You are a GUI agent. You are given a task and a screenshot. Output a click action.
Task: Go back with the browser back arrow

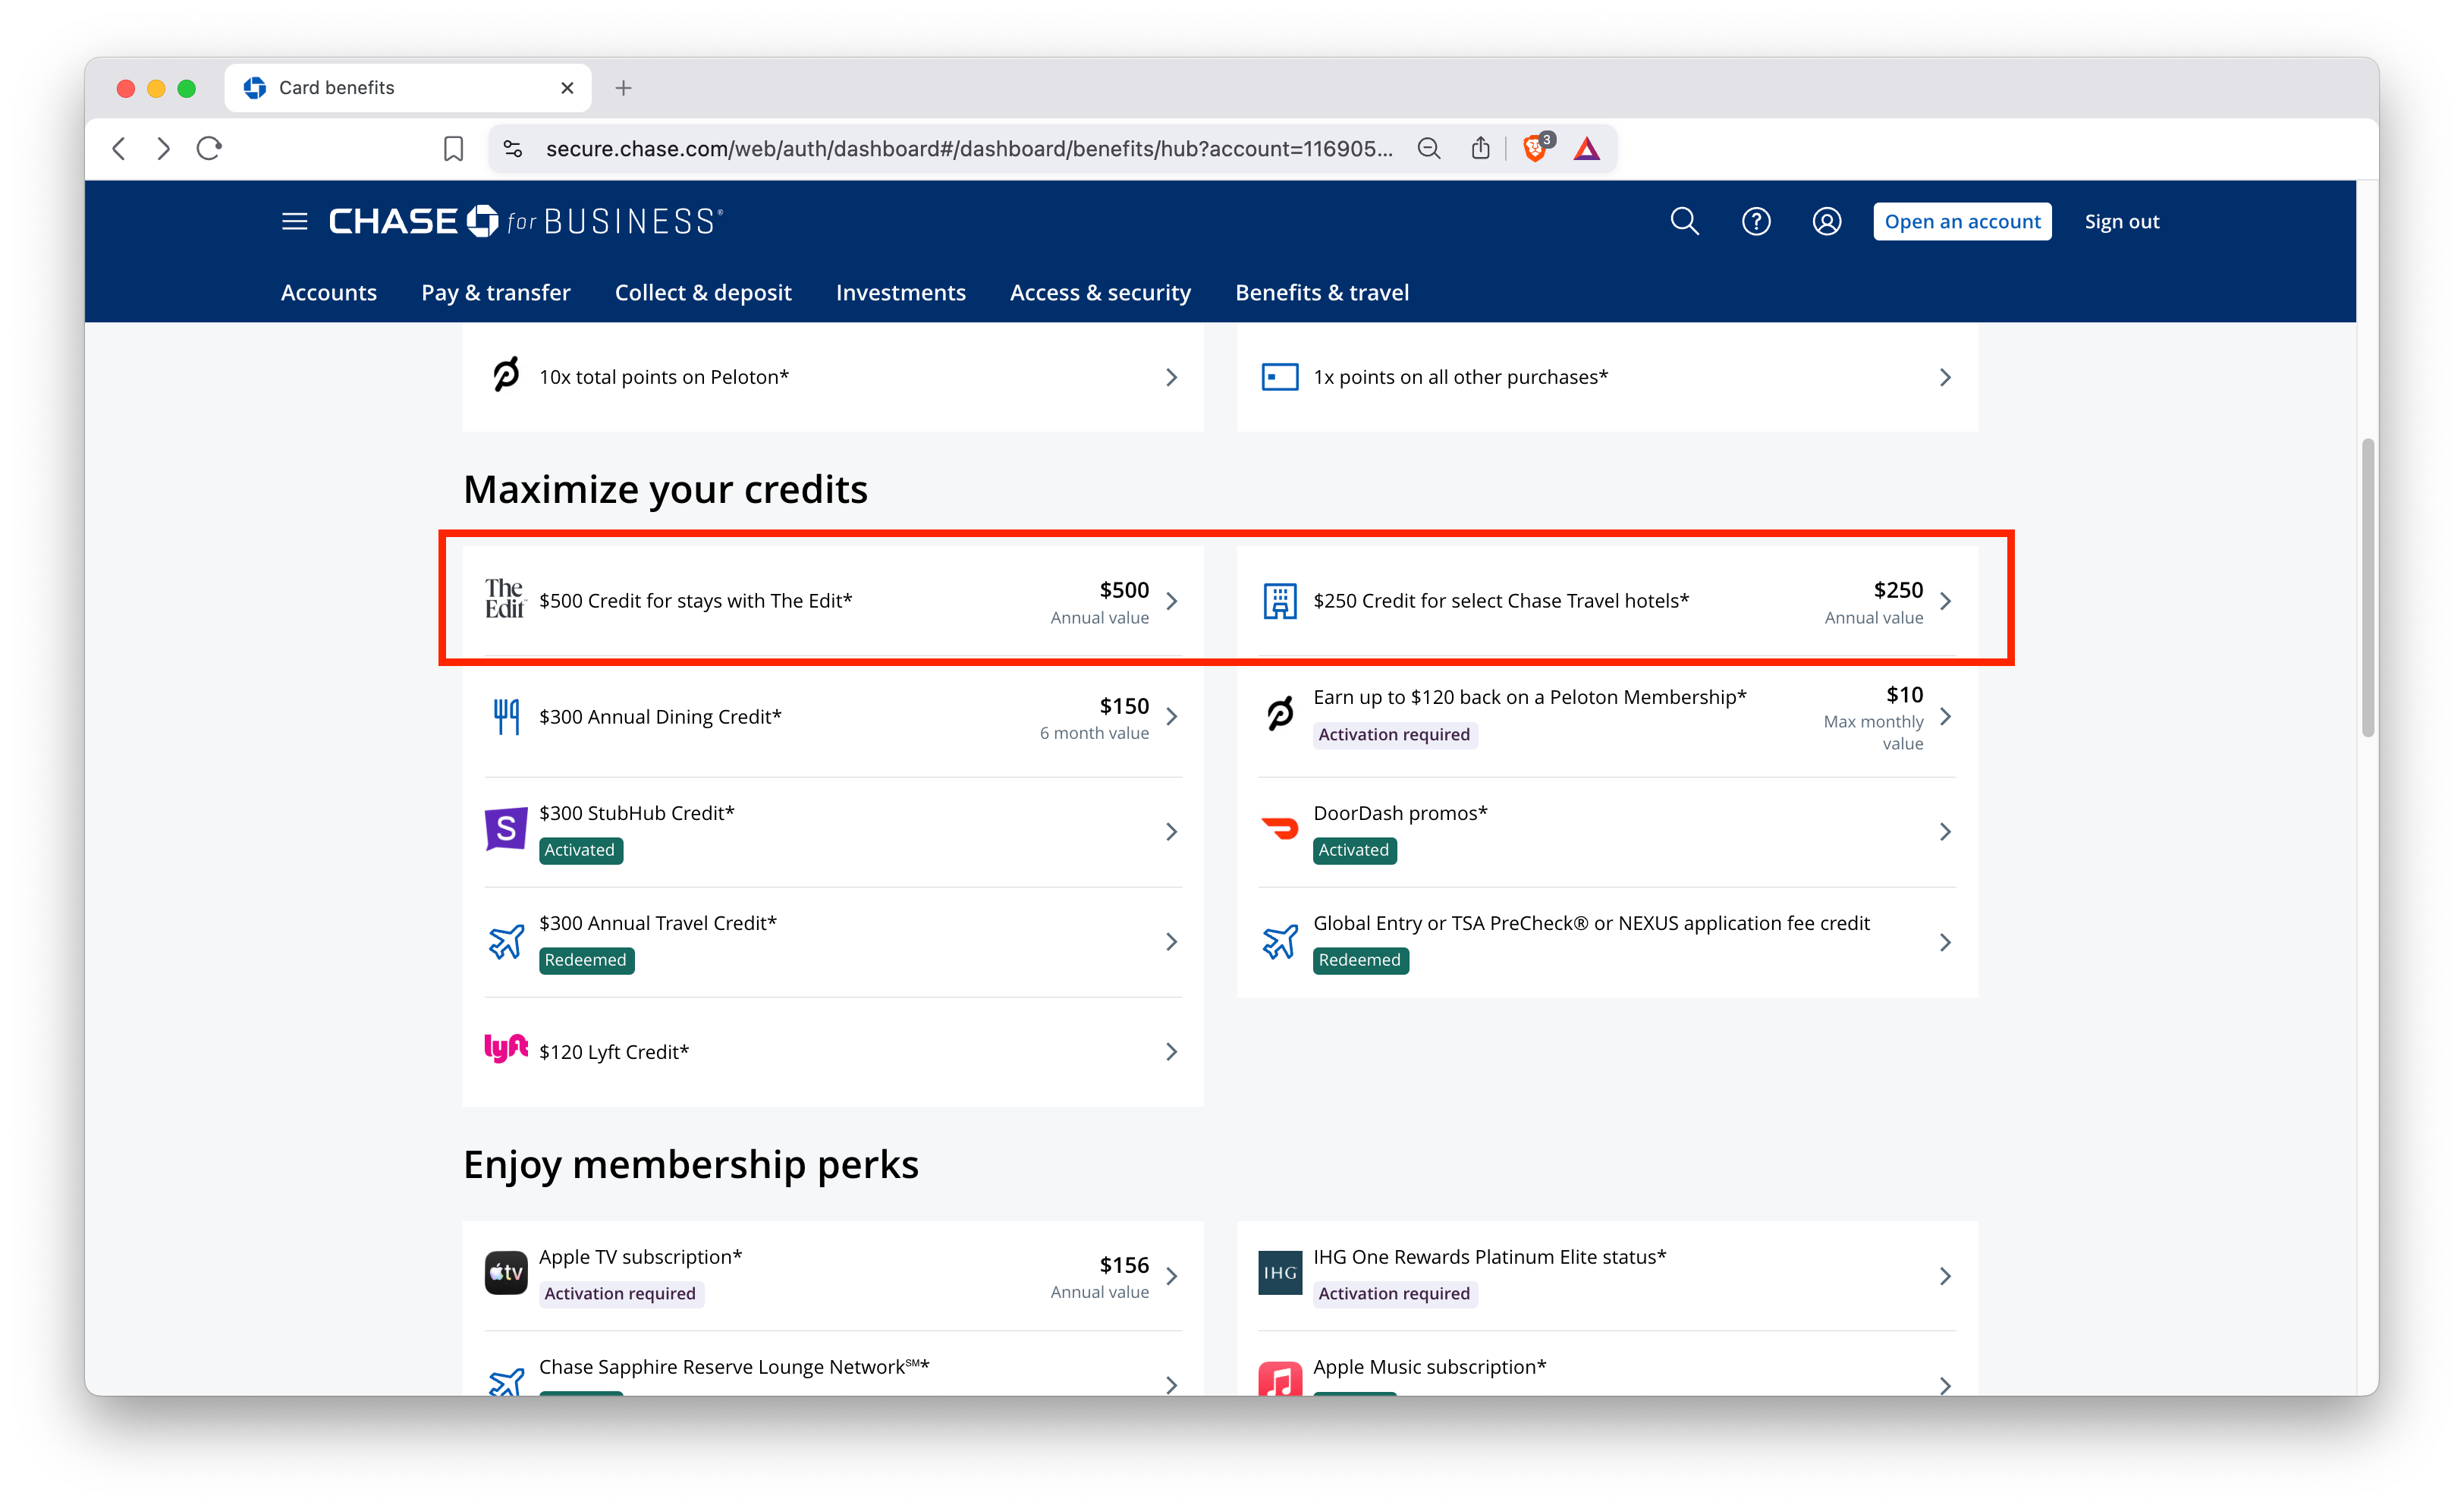point(119,149)
